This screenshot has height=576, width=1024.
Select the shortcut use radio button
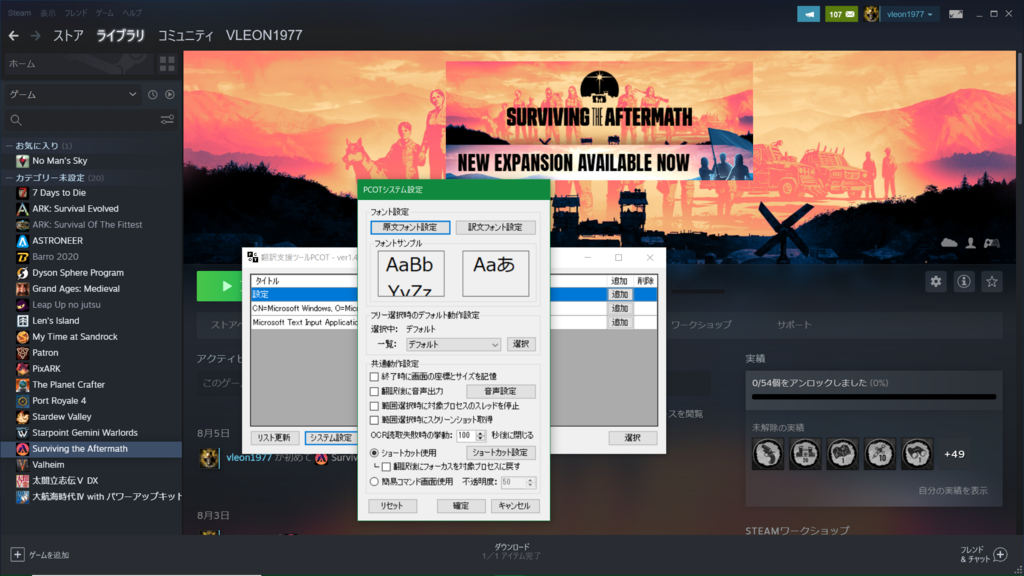pos(374,453)
